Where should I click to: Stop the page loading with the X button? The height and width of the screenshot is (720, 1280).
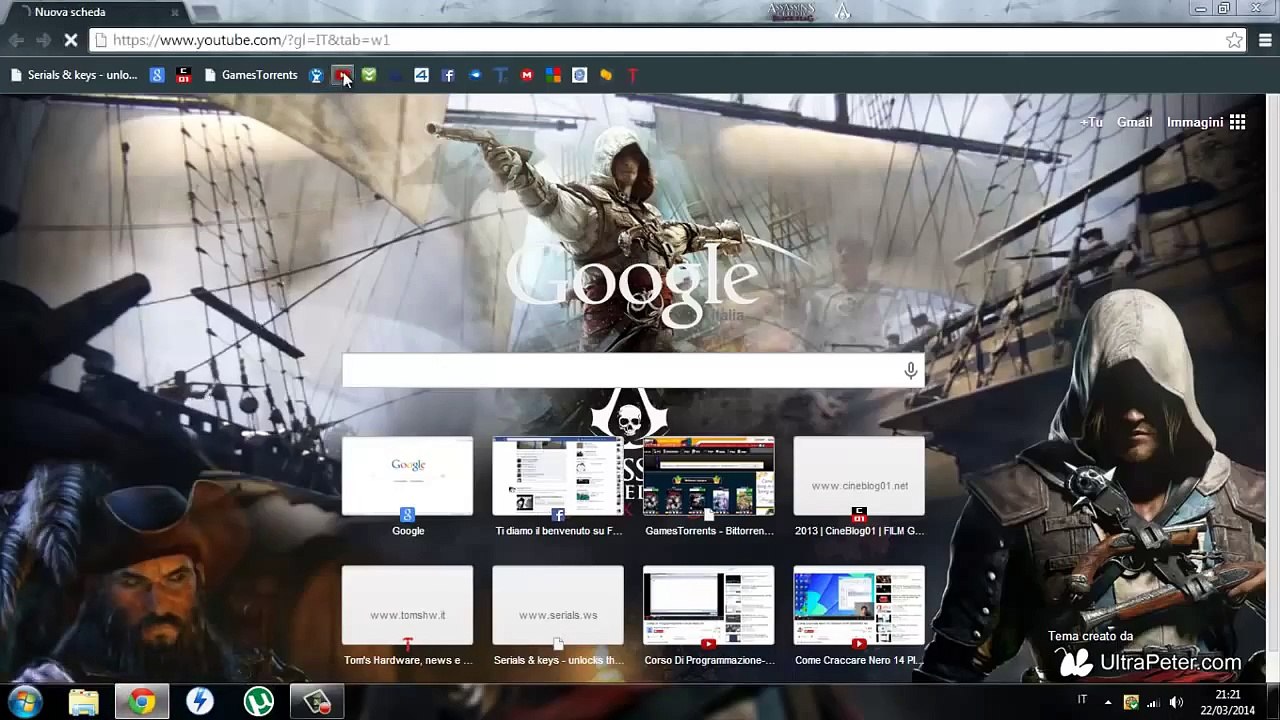[x=71, y=40]
